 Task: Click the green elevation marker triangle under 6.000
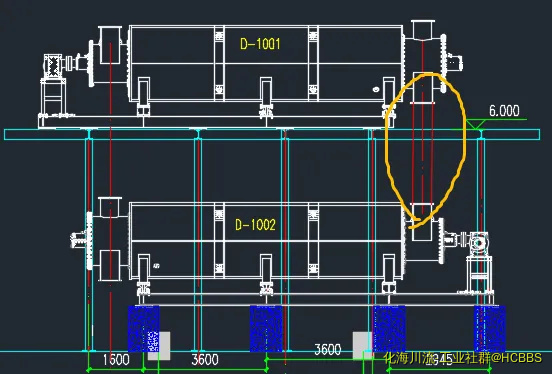click(475, 124)
